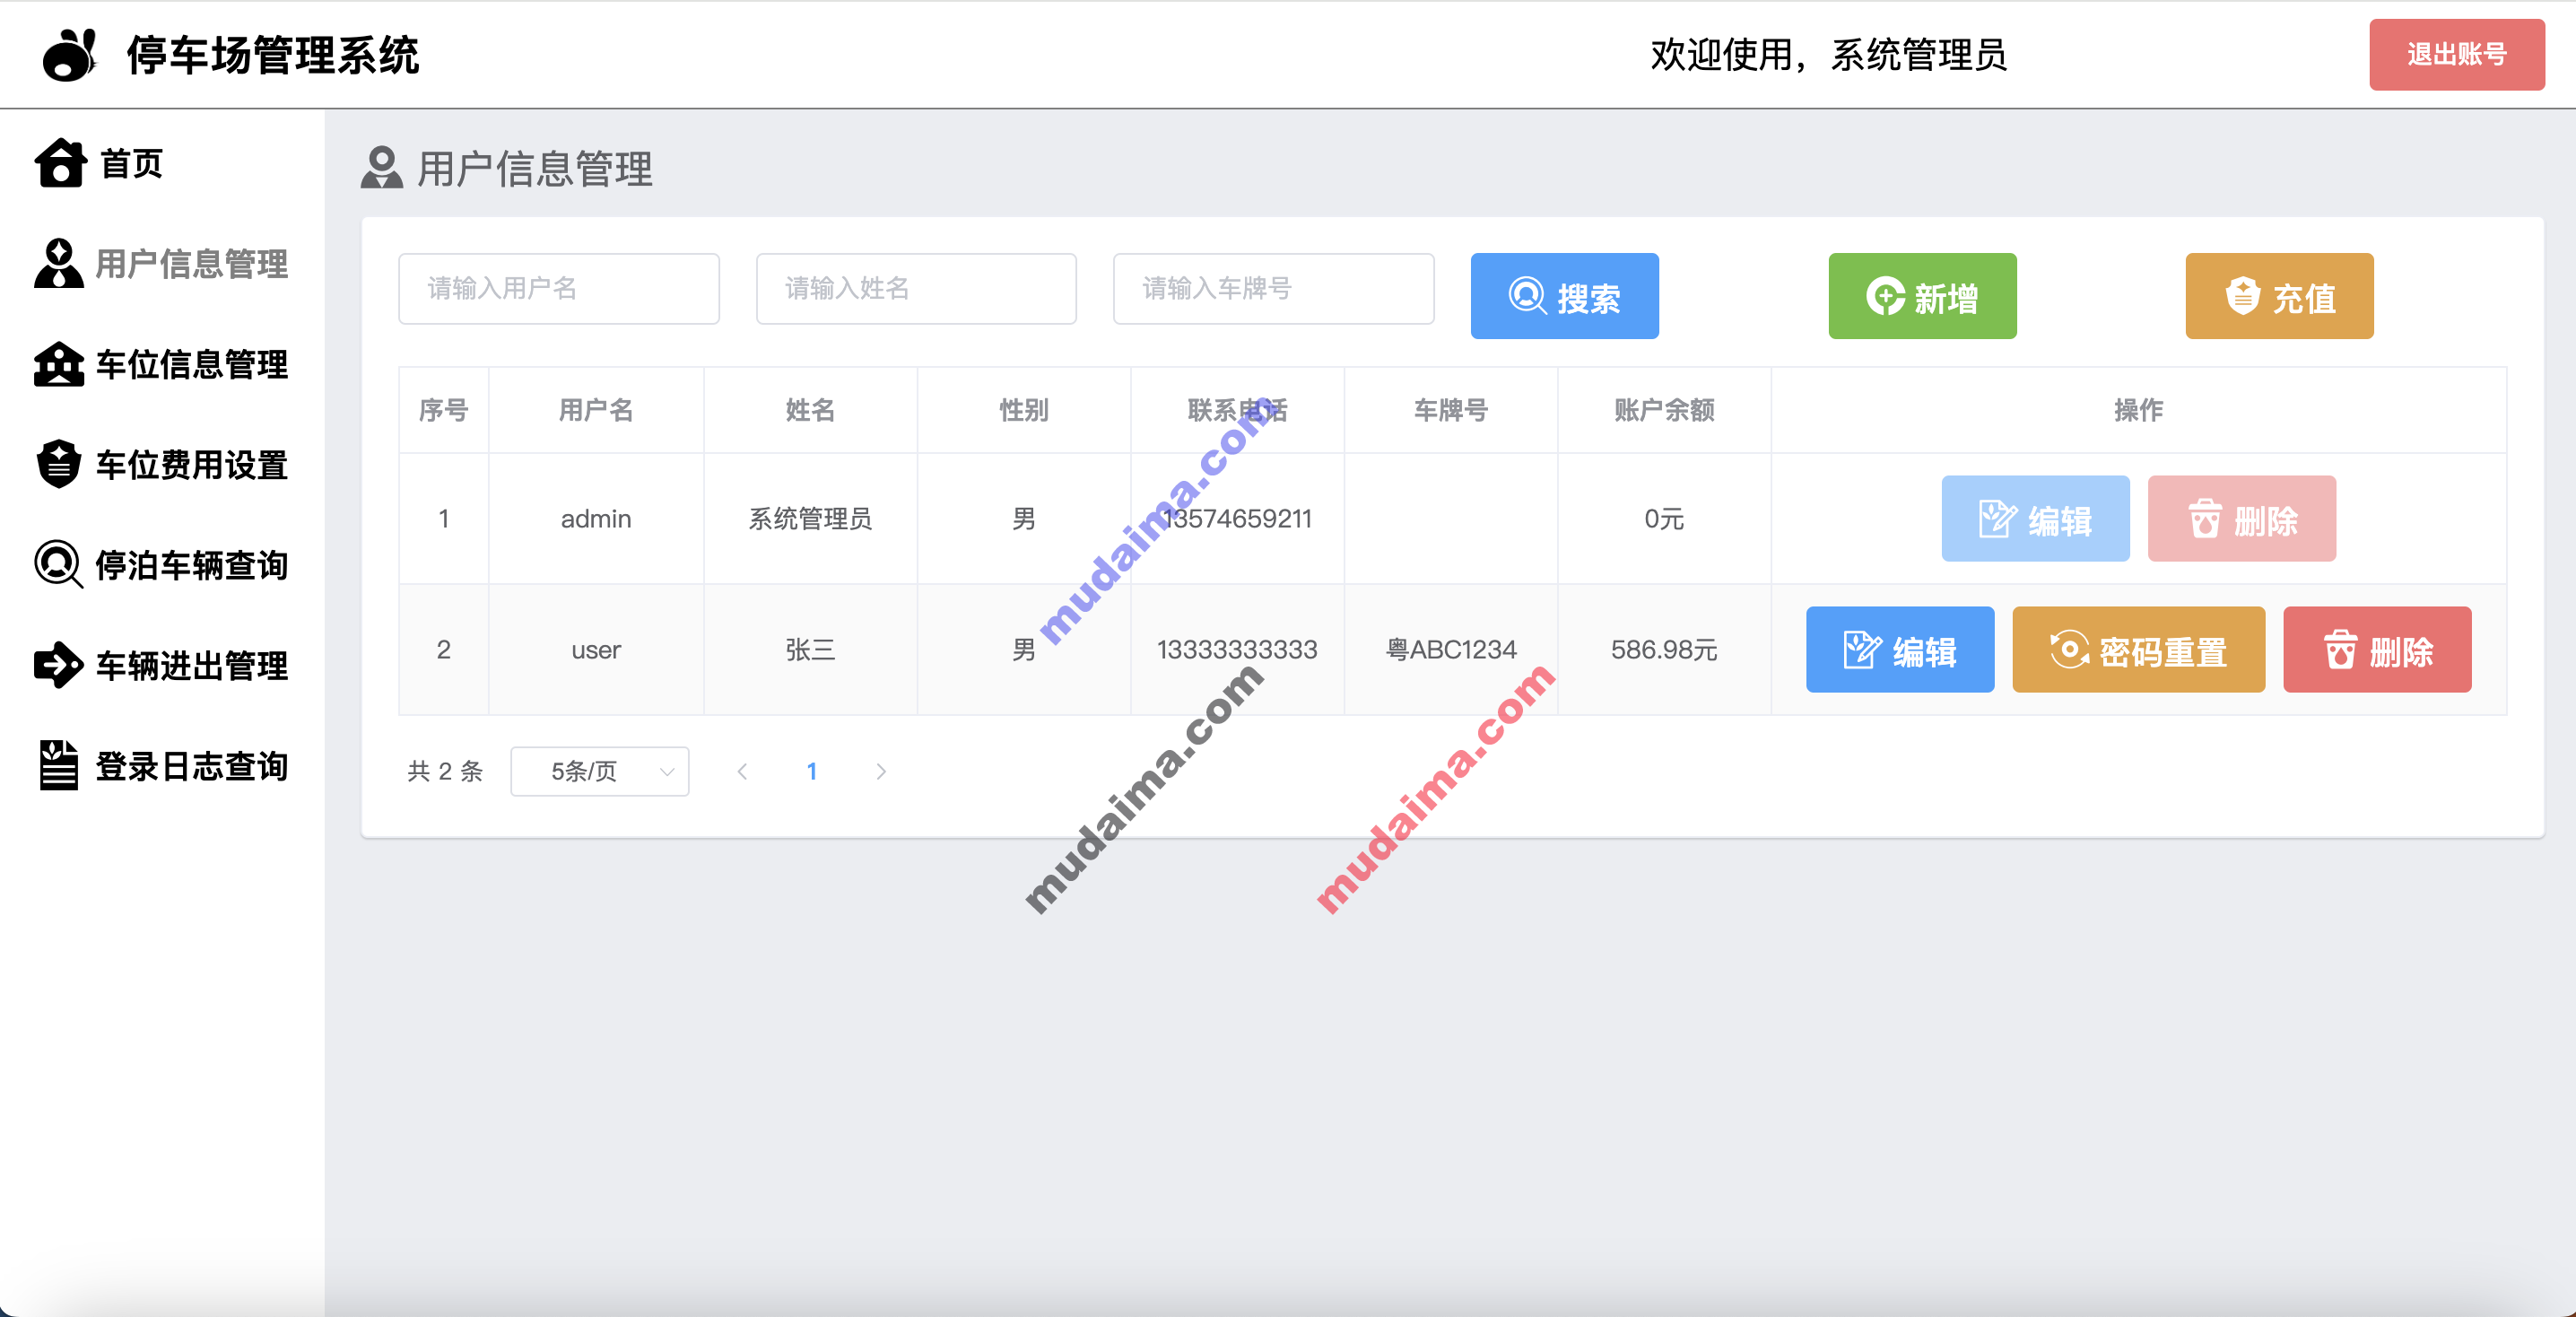Click the parking house icon for 车位信息管理
This screenshot has width=2576, height=1317.
pyautogui.click(x=59, y=364)
